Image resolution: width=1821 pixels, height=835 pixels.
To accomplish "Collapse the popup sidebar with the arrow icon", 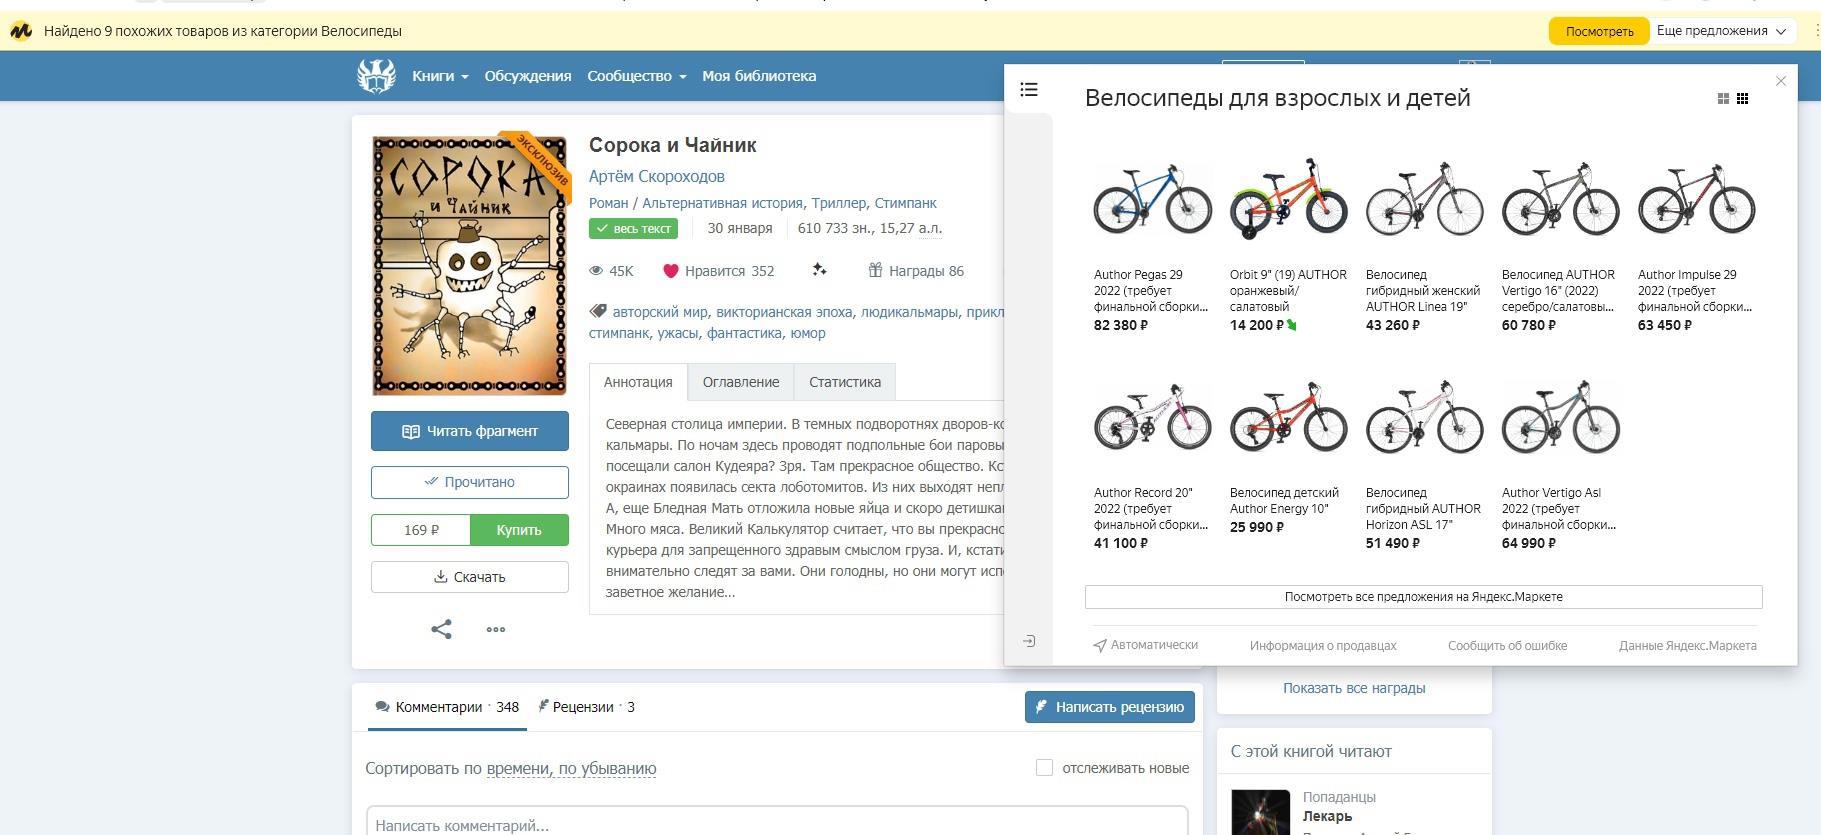I will coord(1029,641).
